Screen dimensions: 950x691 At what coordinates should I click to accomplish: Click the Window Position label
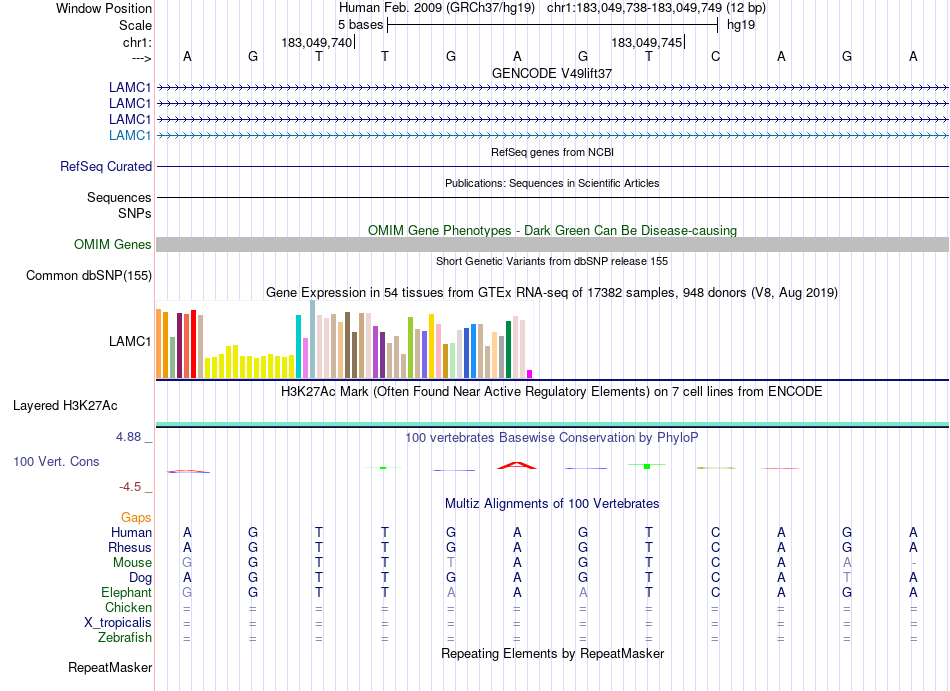click(104, 8)
